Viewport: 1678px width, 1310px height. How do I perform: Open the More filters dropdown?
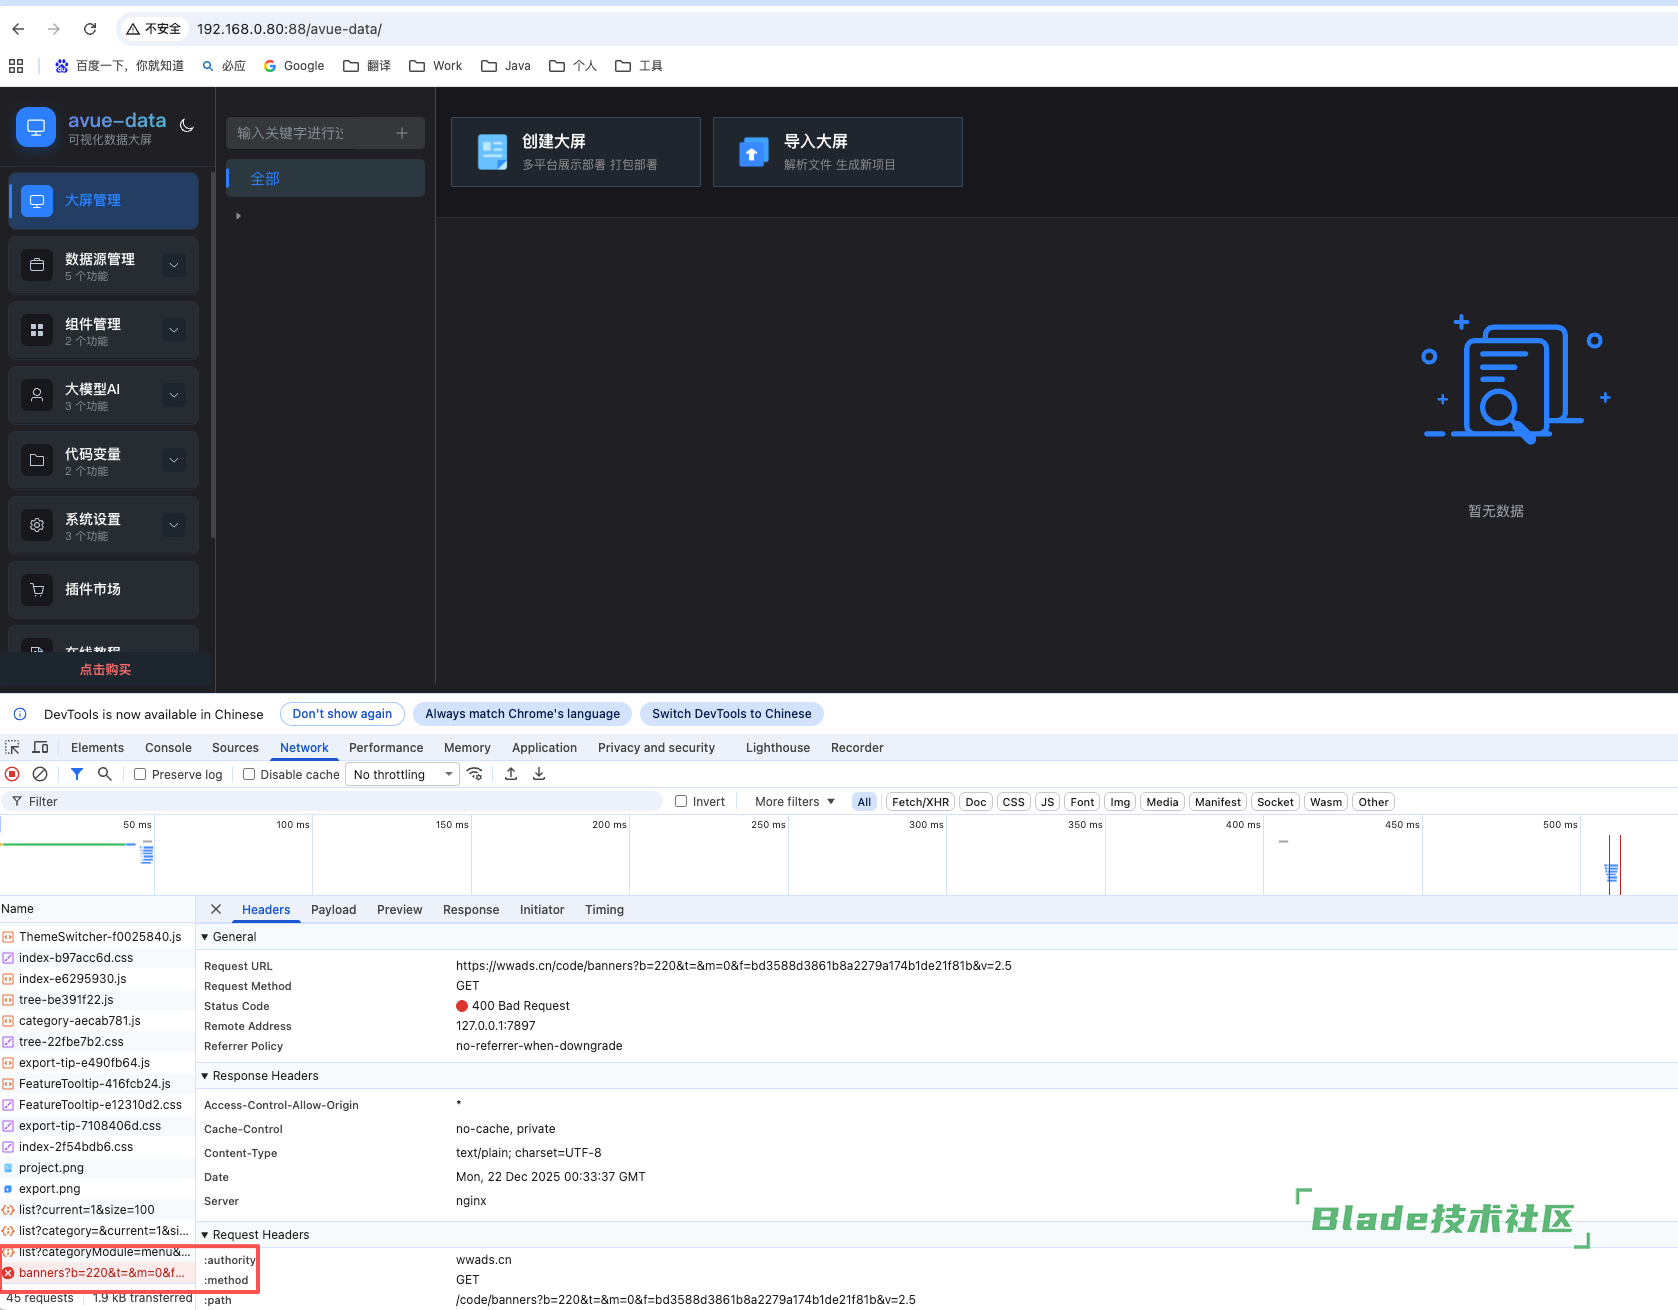tap(794, 802)
